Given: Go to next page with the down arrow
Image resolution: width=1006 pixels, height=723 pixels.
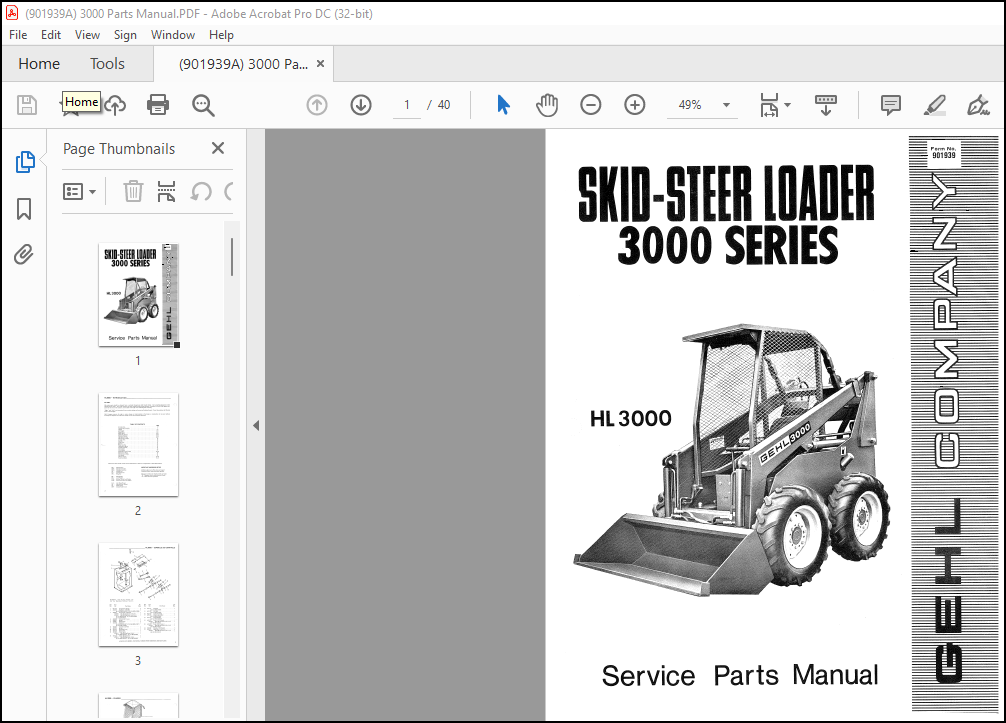Looking at the screenshot, I should (x=361, y=105).
